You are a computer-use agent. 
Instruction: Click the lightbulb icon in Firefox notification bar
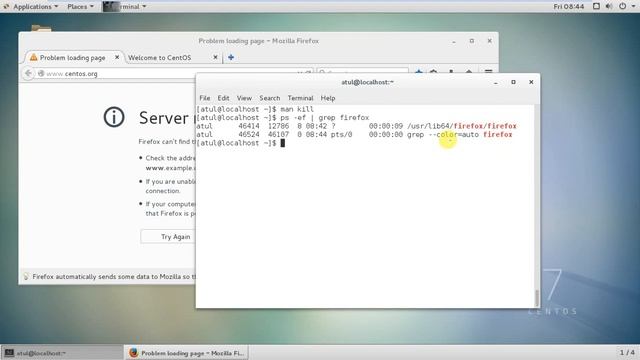tap(26, 276)
